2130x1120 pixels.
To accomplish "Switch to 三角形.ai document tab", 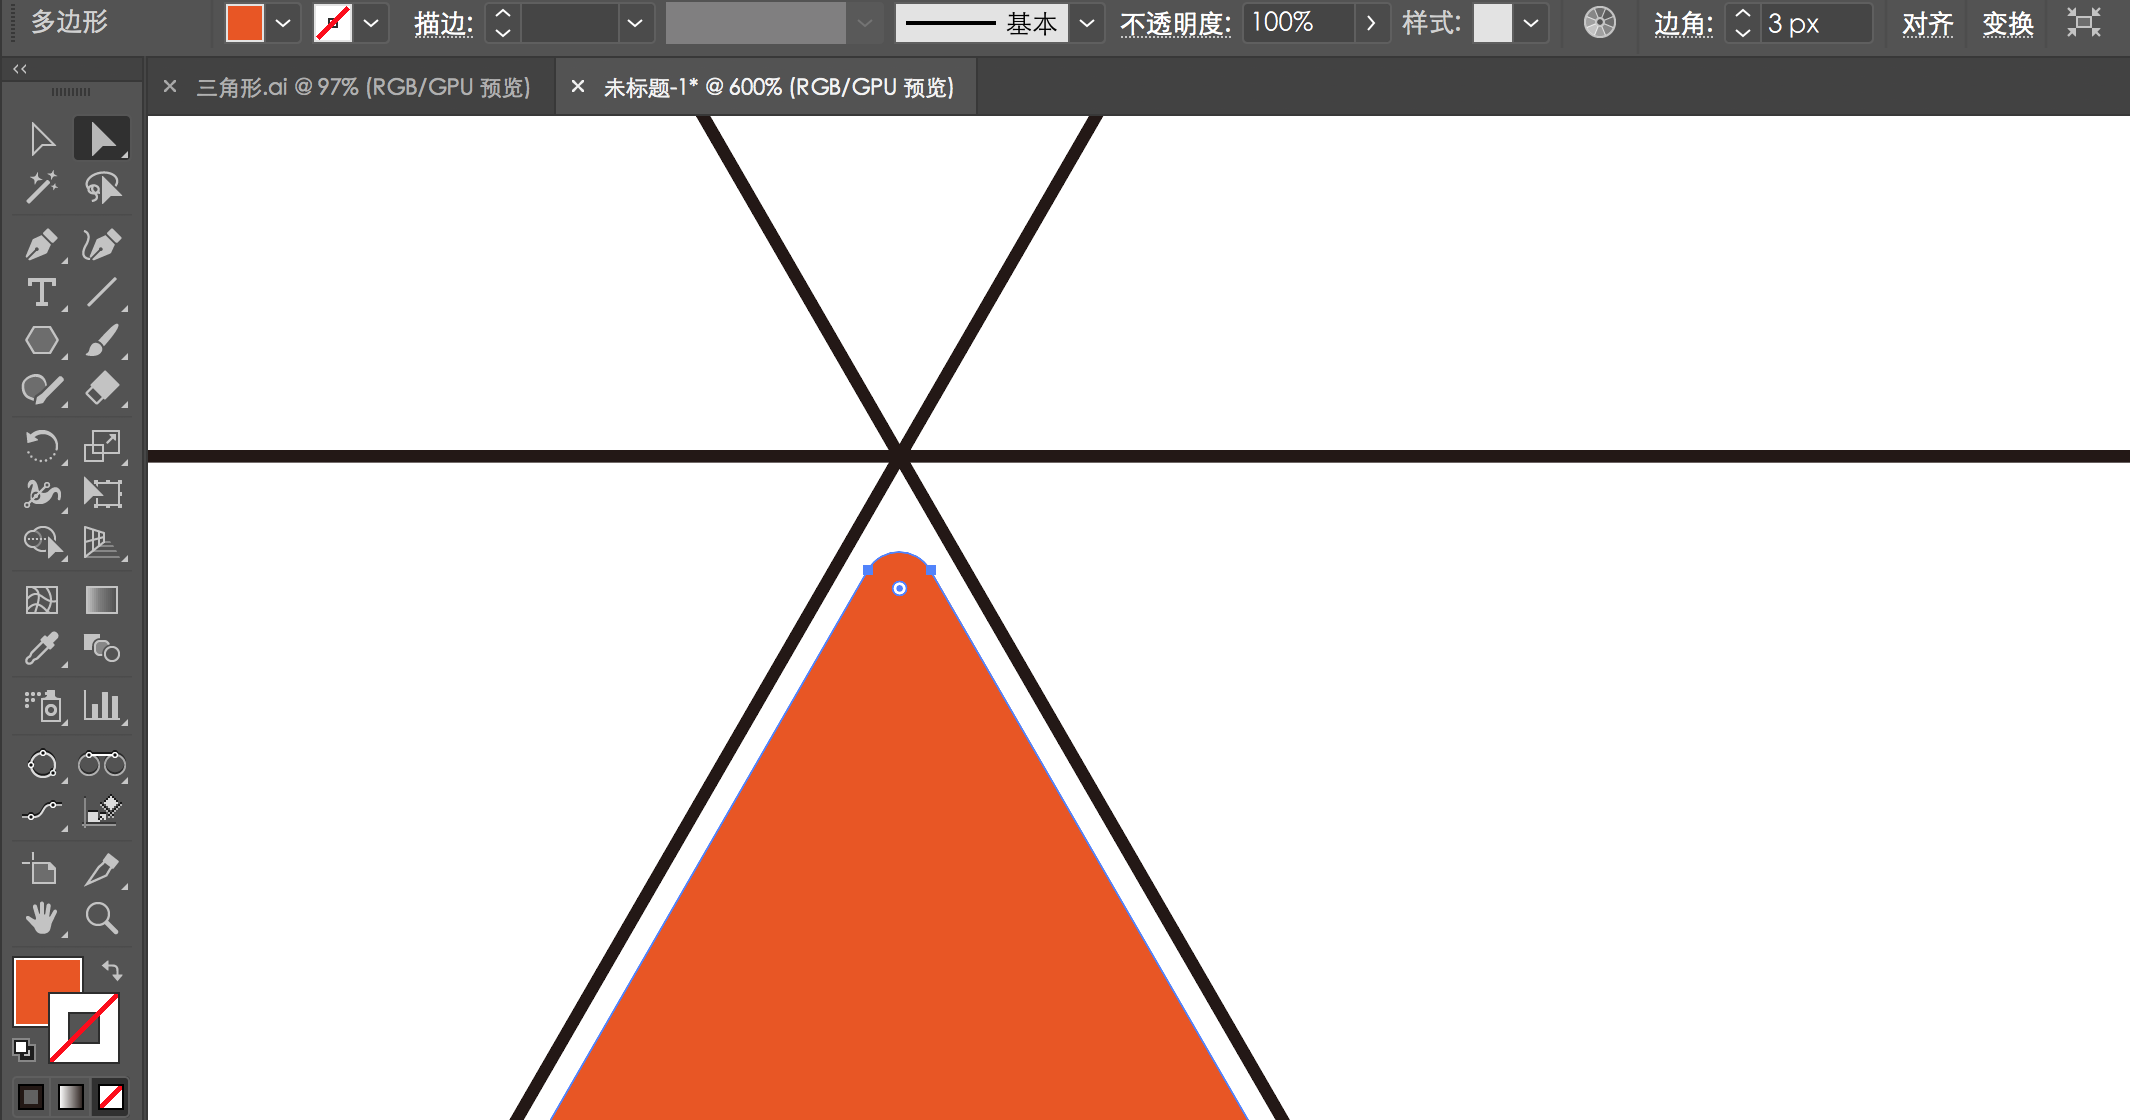I will [x=363, y=88].
